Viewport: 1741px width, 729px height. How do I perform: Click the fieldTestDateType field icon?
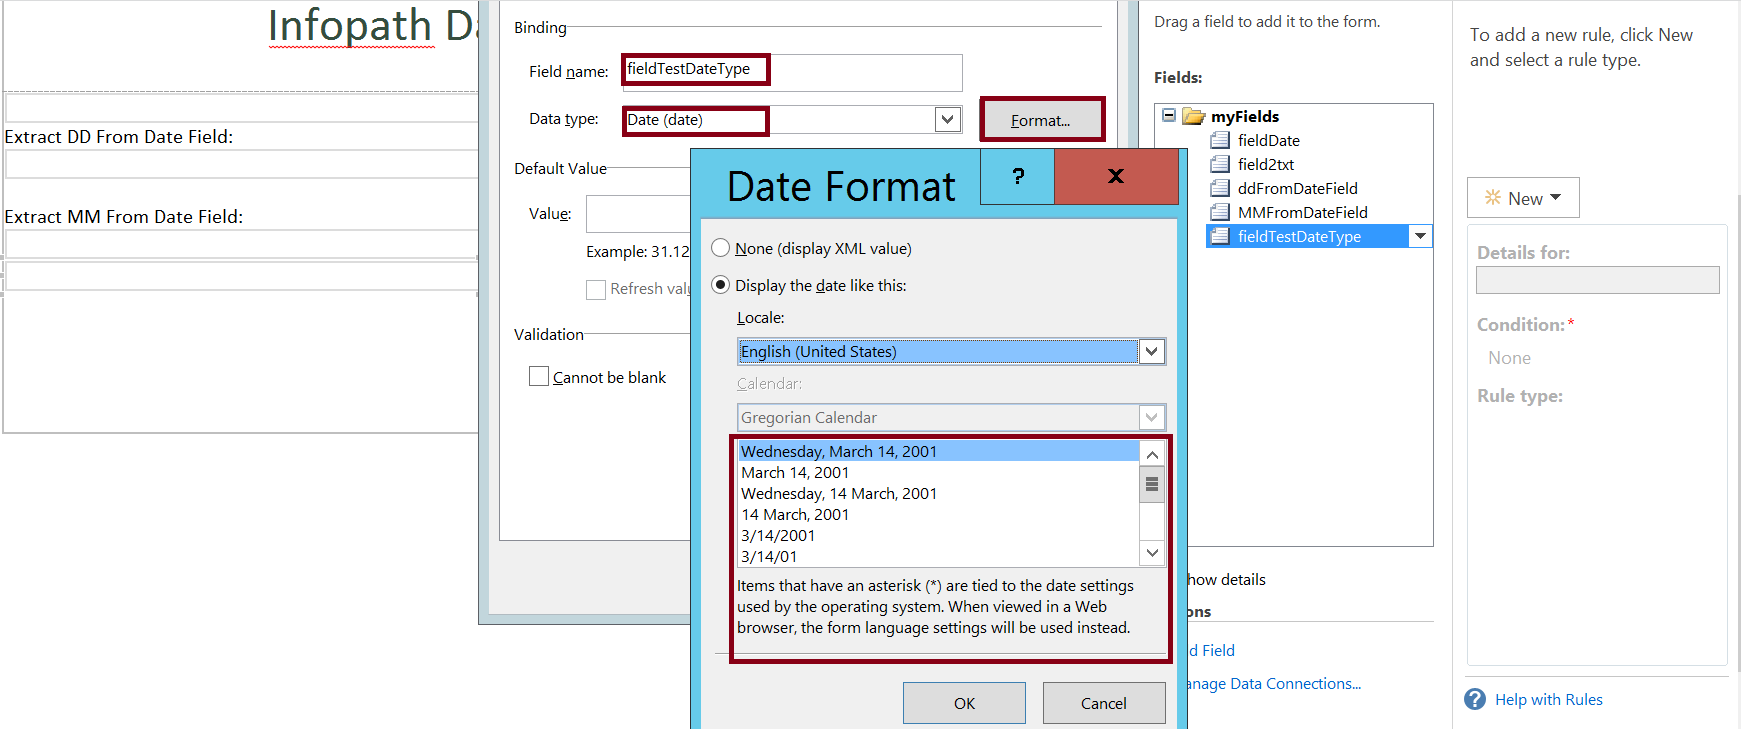1220,236
